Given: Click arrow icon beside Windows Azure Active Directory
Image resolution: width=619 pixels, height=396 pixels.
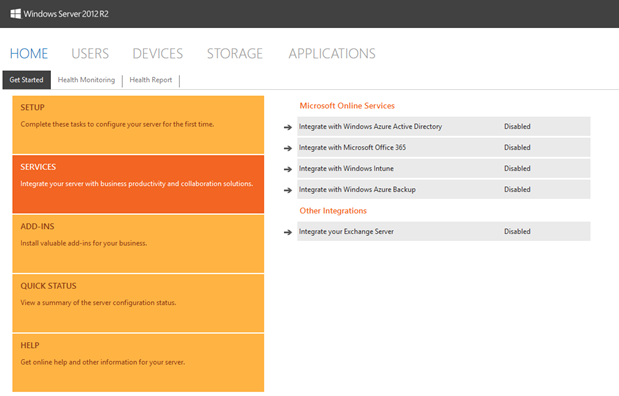Looking at the screenshot, I should [288, 128].
